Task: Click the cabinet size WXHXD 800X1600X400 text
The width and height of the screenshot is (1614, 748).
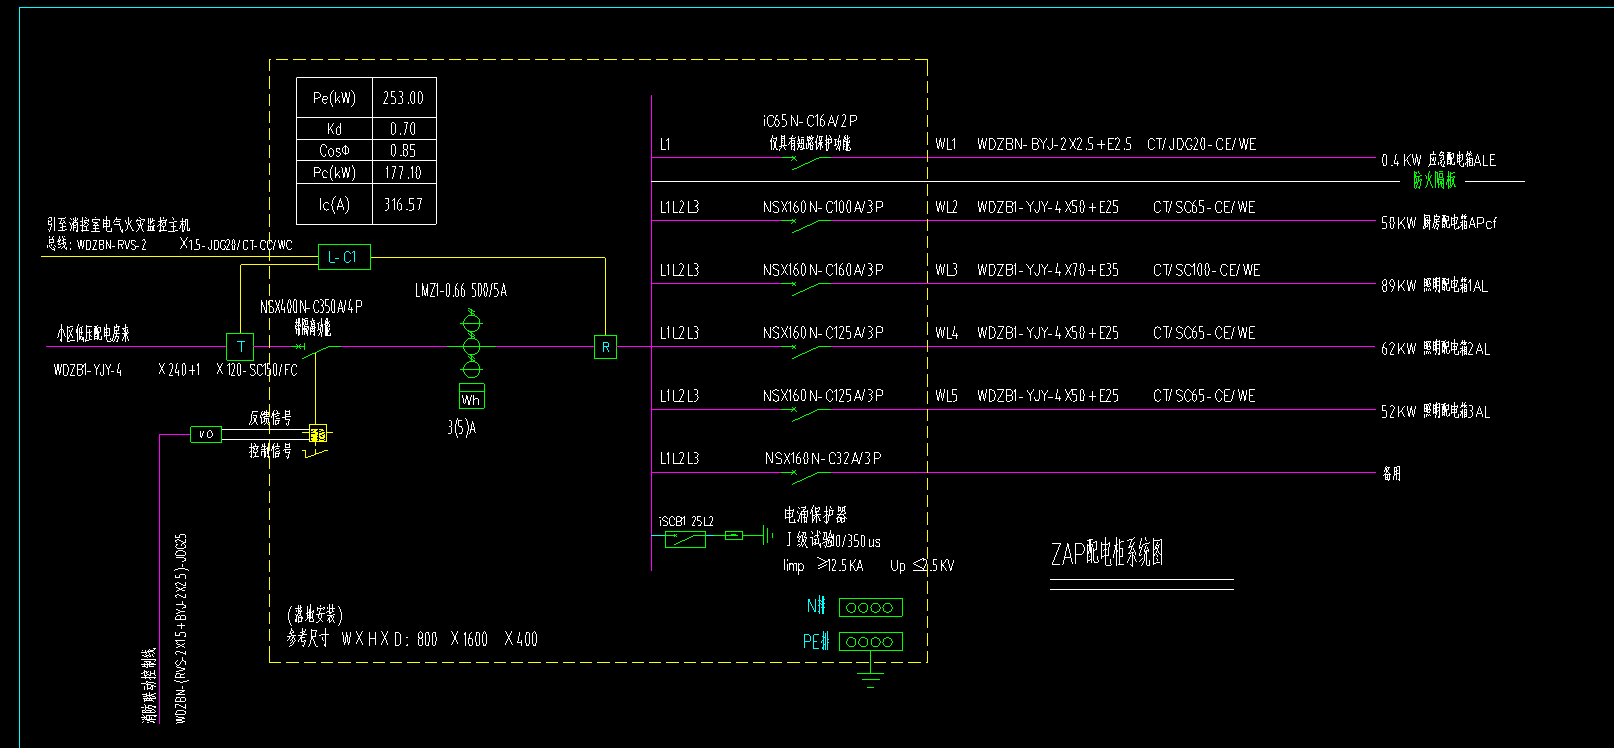Action: pyautogui.click(x=412, y=639)
